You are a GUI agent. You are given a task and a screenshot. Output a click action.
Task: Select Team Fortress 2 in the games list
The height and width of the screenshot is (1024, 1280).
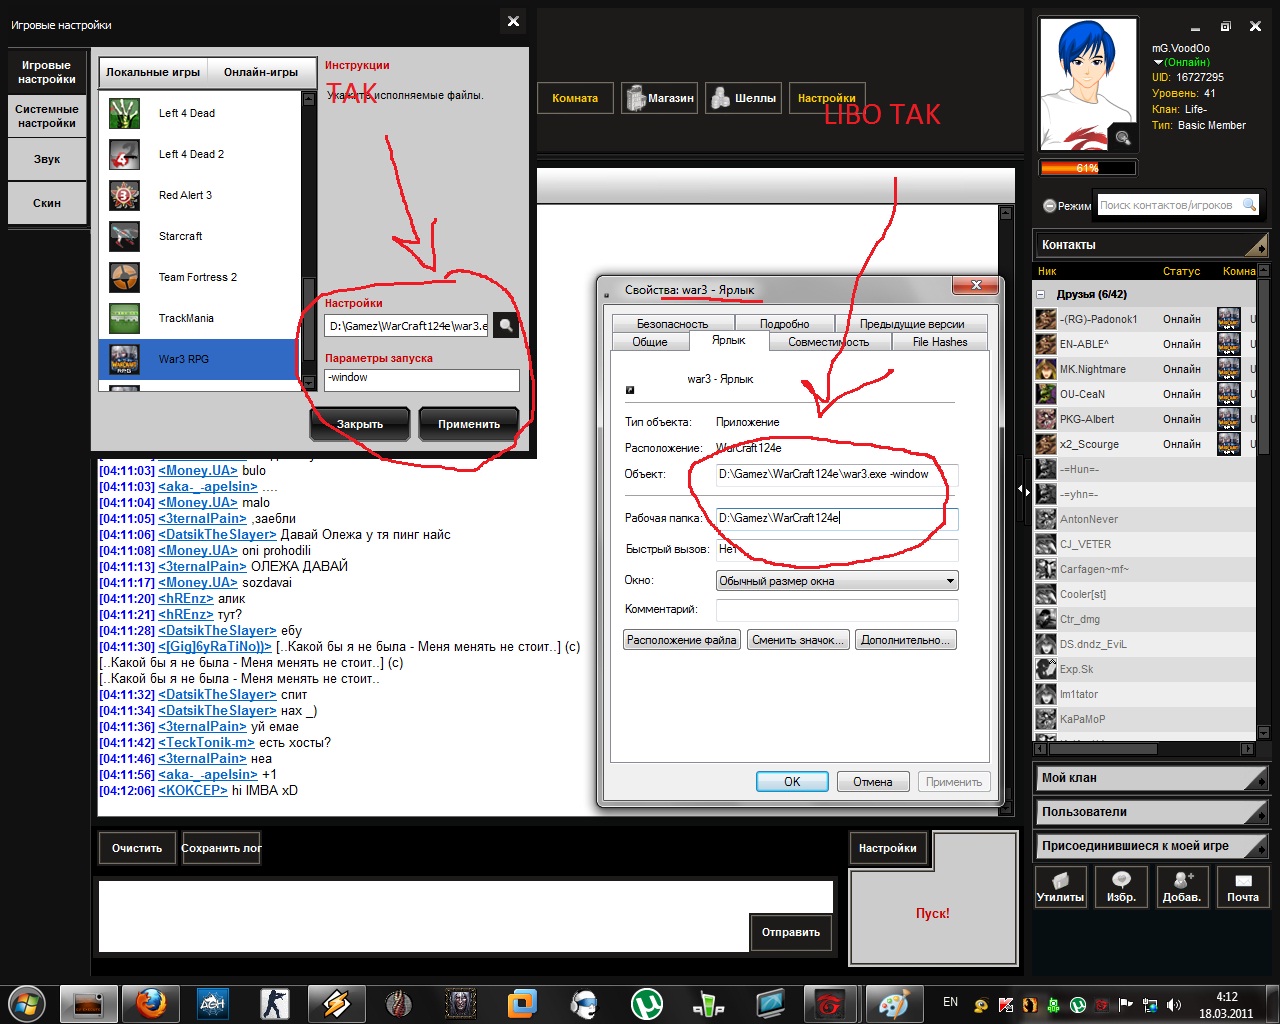pos(200,277)
